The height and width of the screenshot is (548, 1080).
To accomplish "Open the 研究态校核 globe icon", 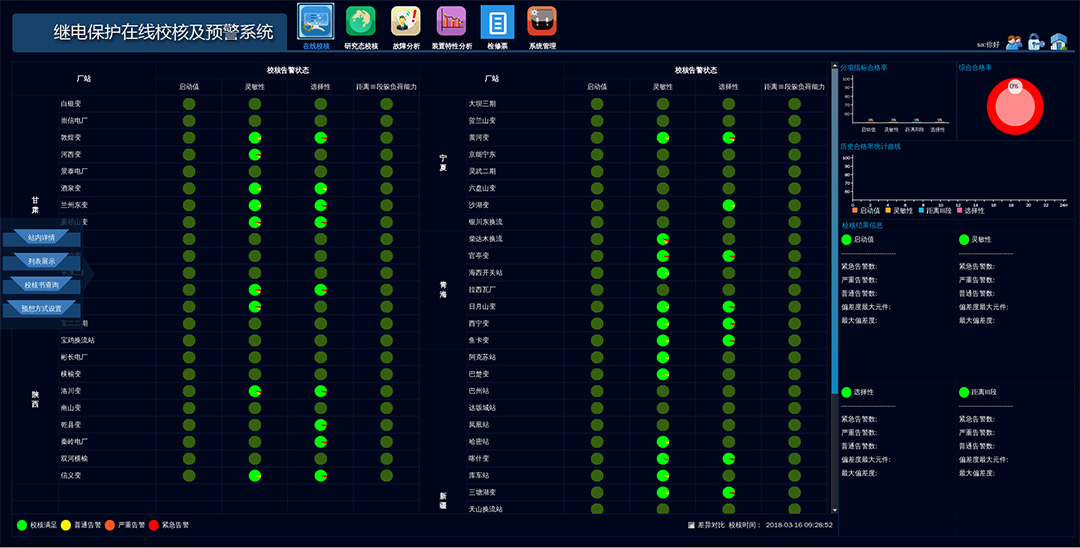I will pyautogui.click(x=361, y=21).
